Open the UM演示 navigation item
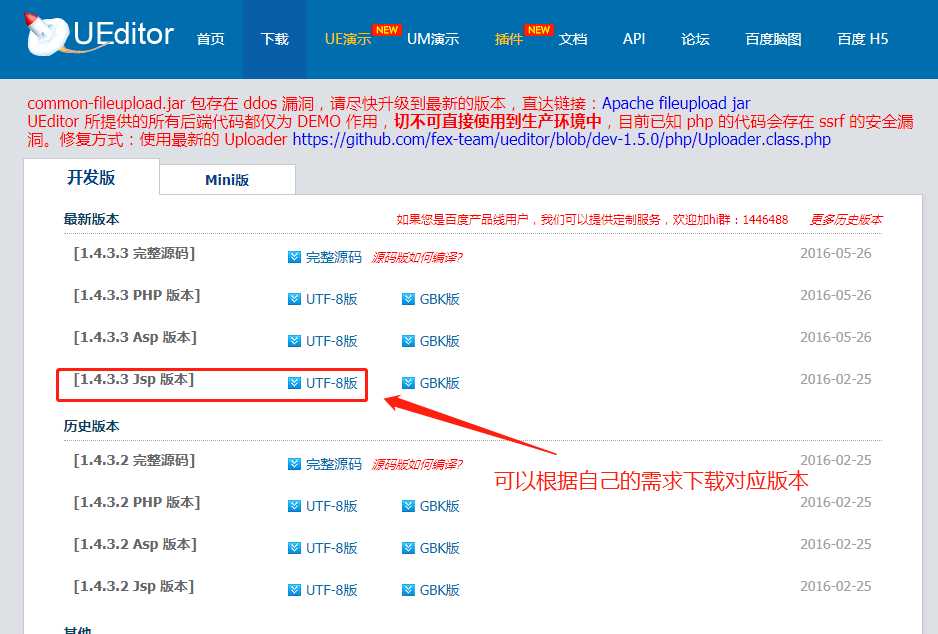Screen dimensions: 938x634 433,39
